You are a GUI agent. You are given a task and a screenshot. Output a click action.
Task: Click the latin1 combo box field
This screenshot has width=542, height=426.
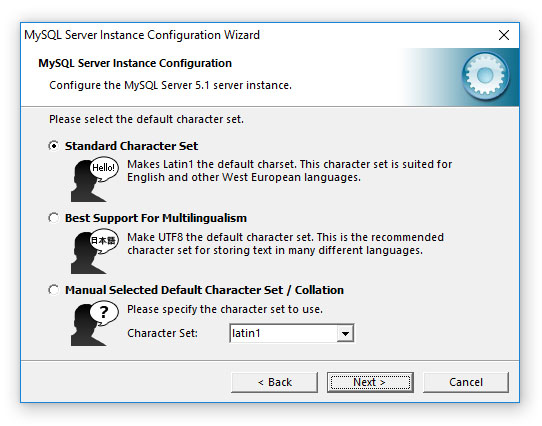click(292, 333)
